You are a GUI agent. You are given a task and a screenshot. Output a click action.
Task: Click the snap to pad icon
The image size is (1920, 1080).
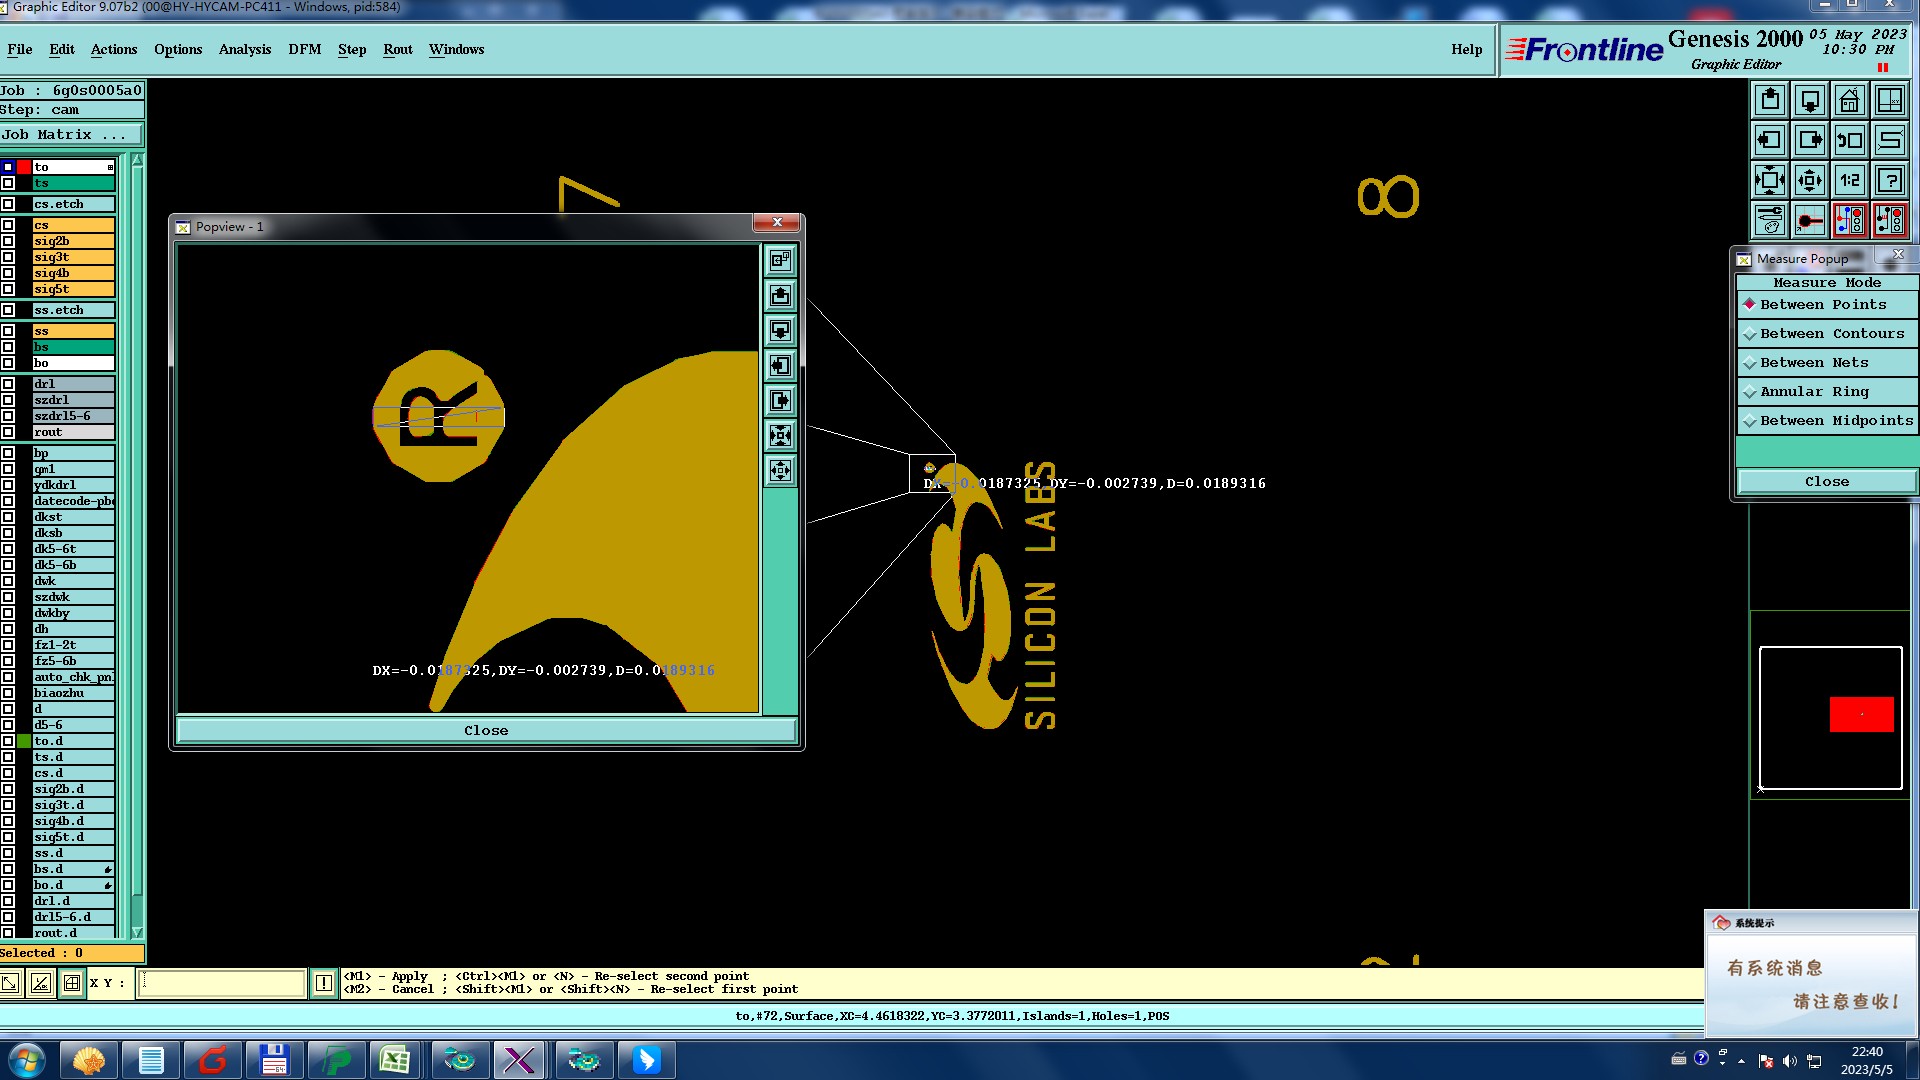click(1810, 220)
